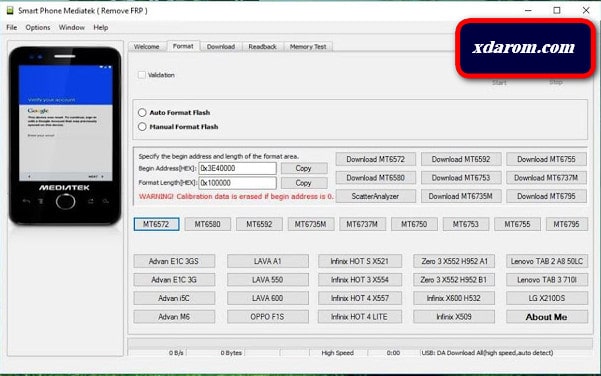The width and height of the screenshot is (601, 376).
Task: Choose the Advan E1C 3GS device
Action: click(x=174, y=261)
